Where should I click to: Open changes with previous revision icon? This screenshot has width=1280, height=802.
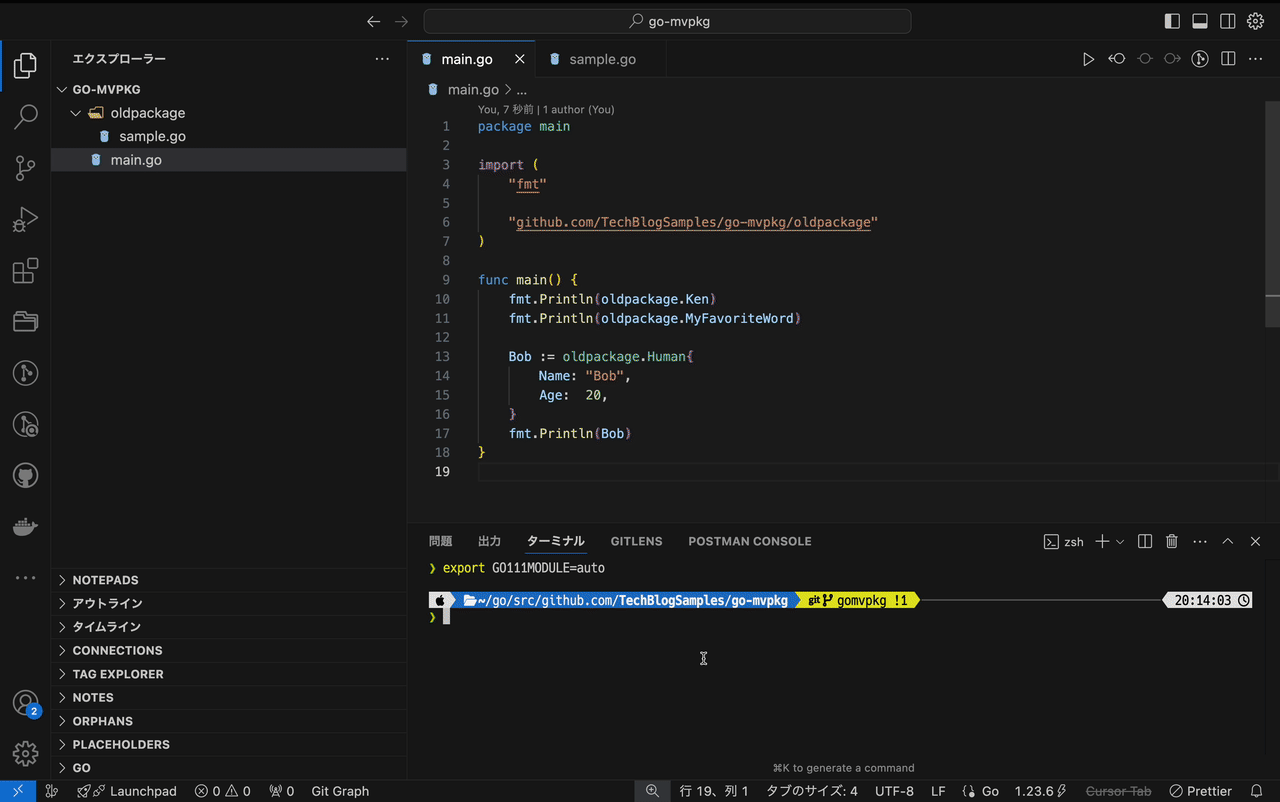click(1117, 59)
